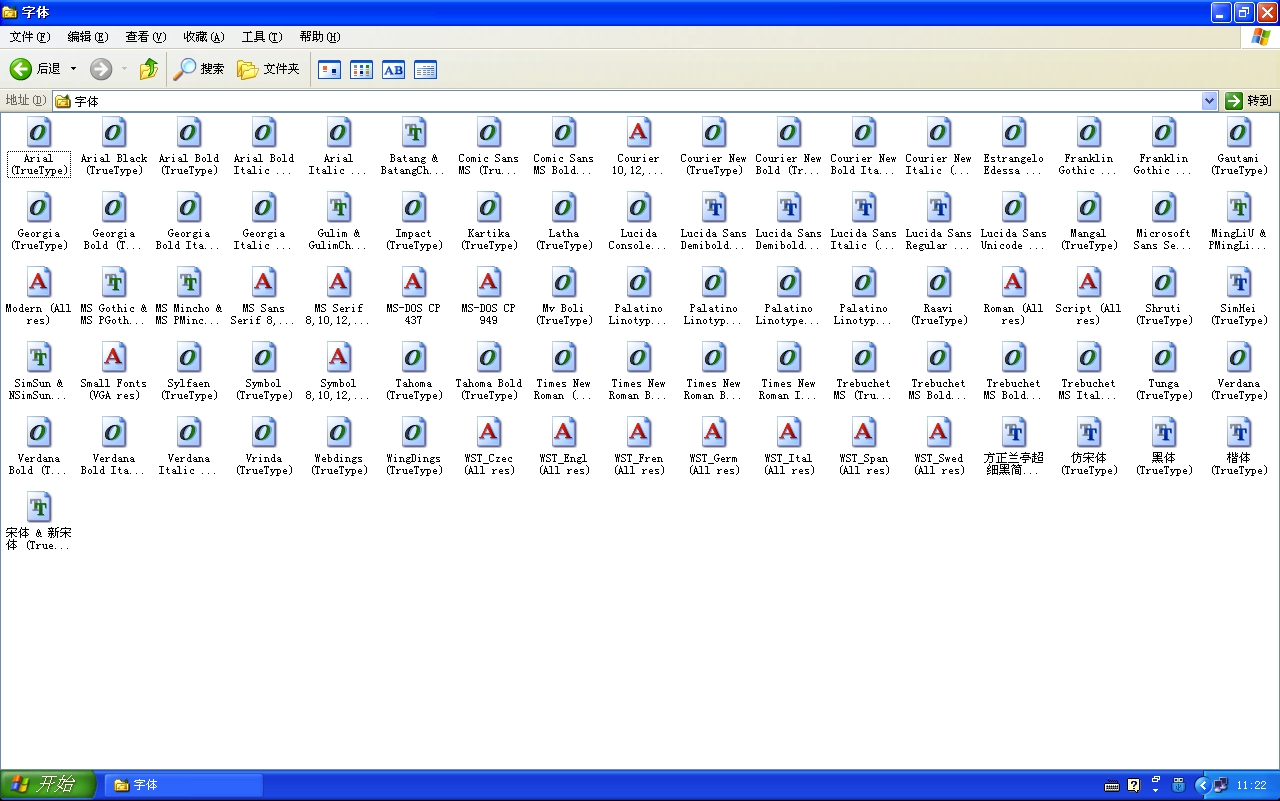Select the Lucida Console font icon

coord(639,207)
